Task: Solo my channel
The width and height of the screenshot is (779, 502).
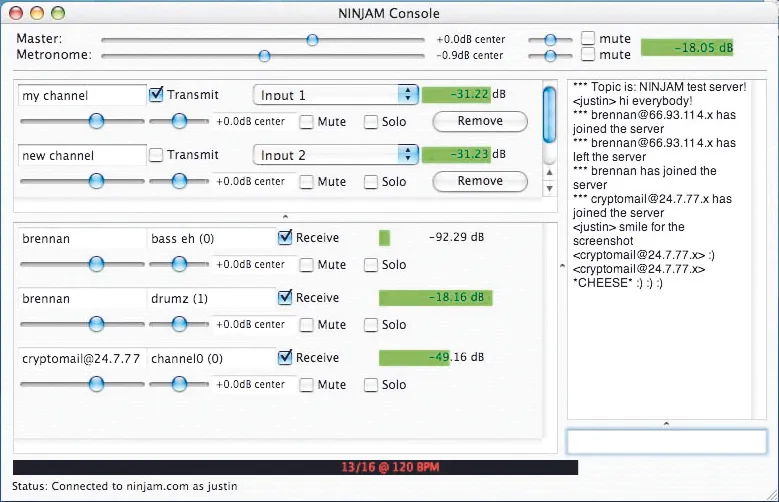Action: 371,122
